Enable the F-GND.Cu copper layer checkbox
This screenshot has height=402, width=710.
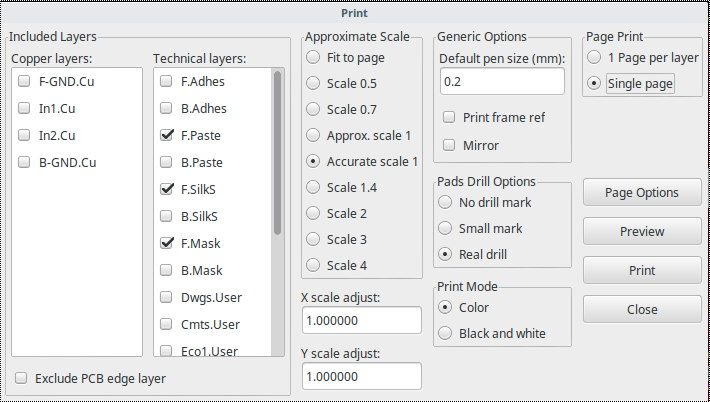[23, 81]
